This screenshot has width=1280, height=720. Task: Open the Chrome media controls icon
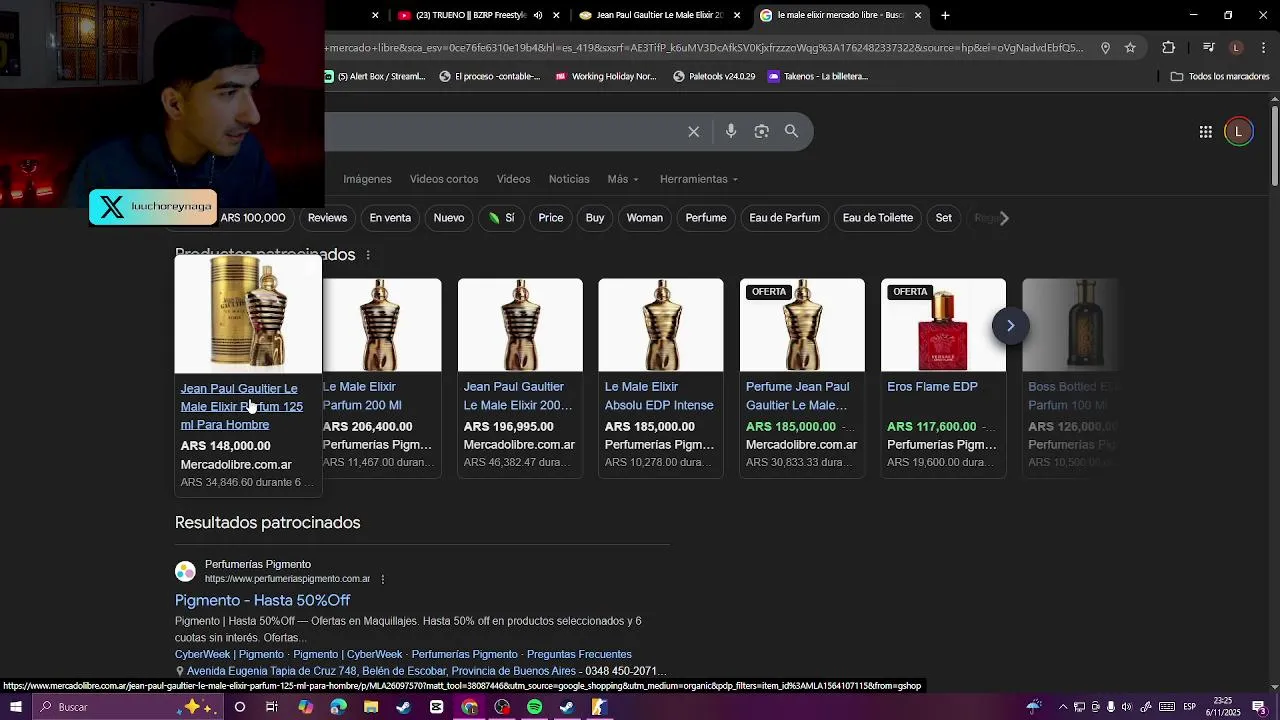1208,47
